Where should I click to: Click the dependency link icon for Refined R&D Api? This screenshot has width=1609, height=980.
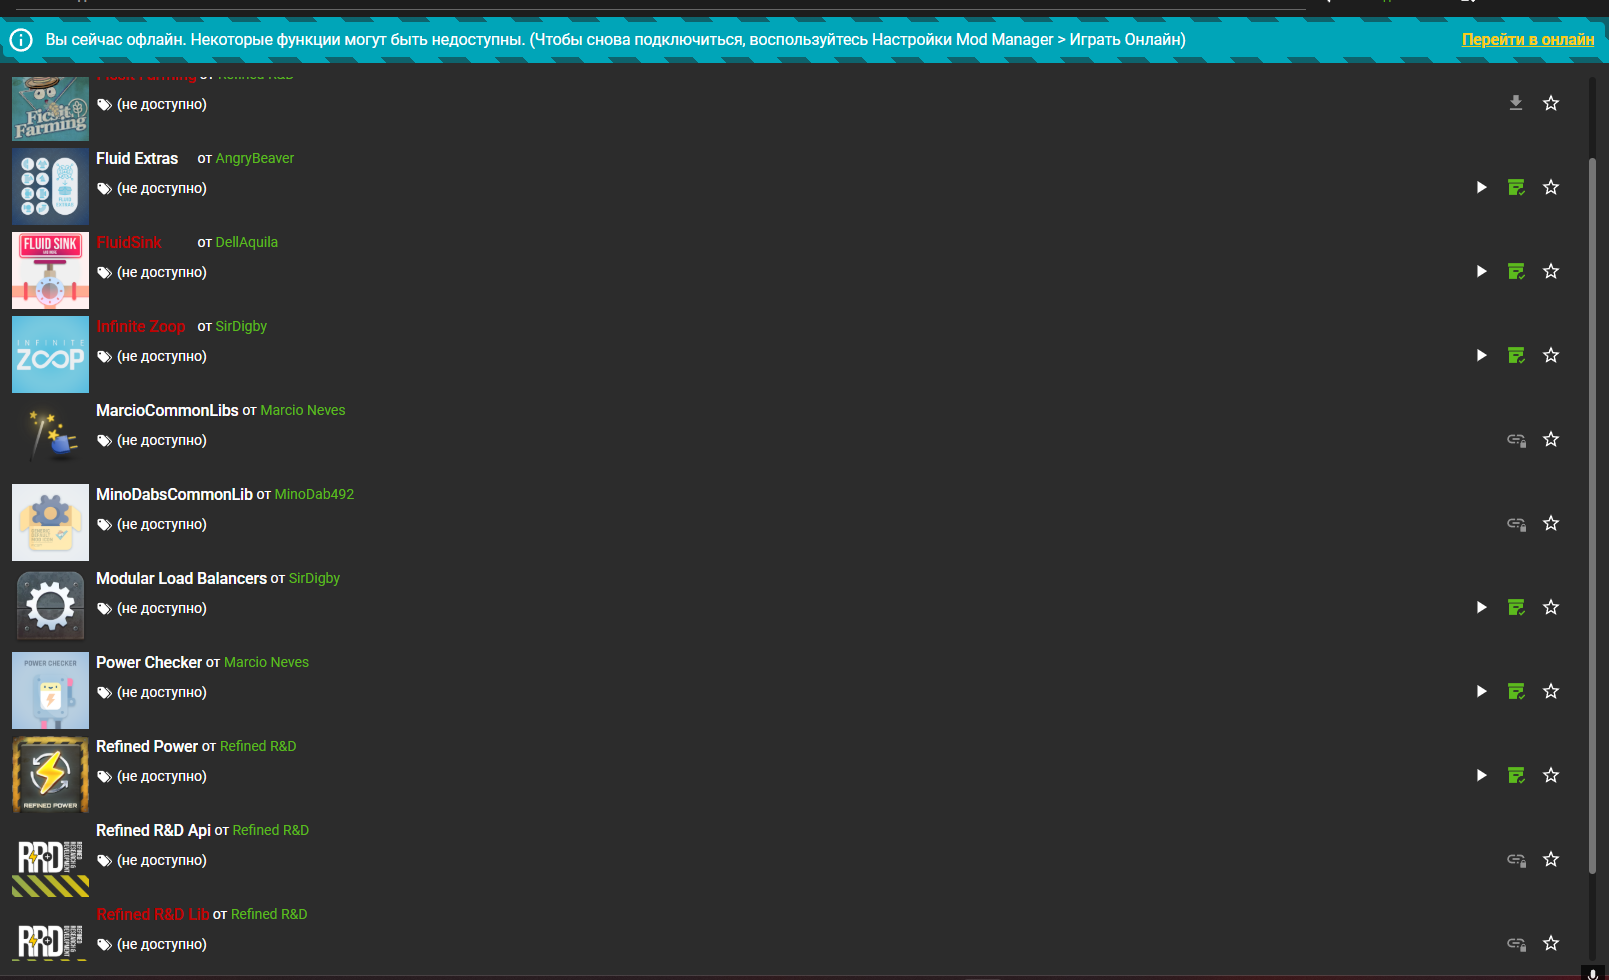click(1516, 859)
